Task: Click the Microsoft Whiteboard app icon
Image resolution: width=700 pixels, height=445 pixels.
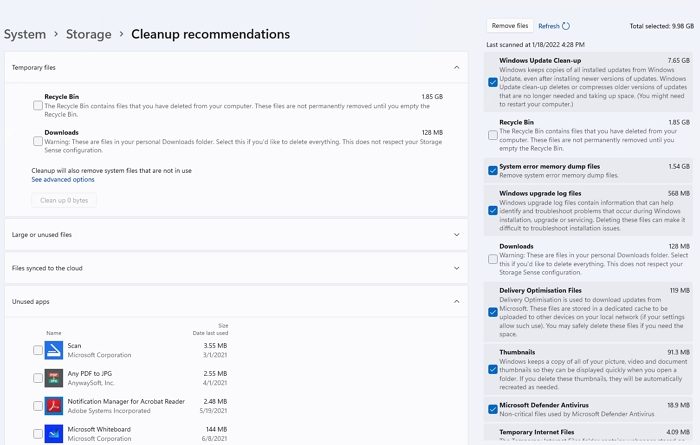Action: coord(54,434)
